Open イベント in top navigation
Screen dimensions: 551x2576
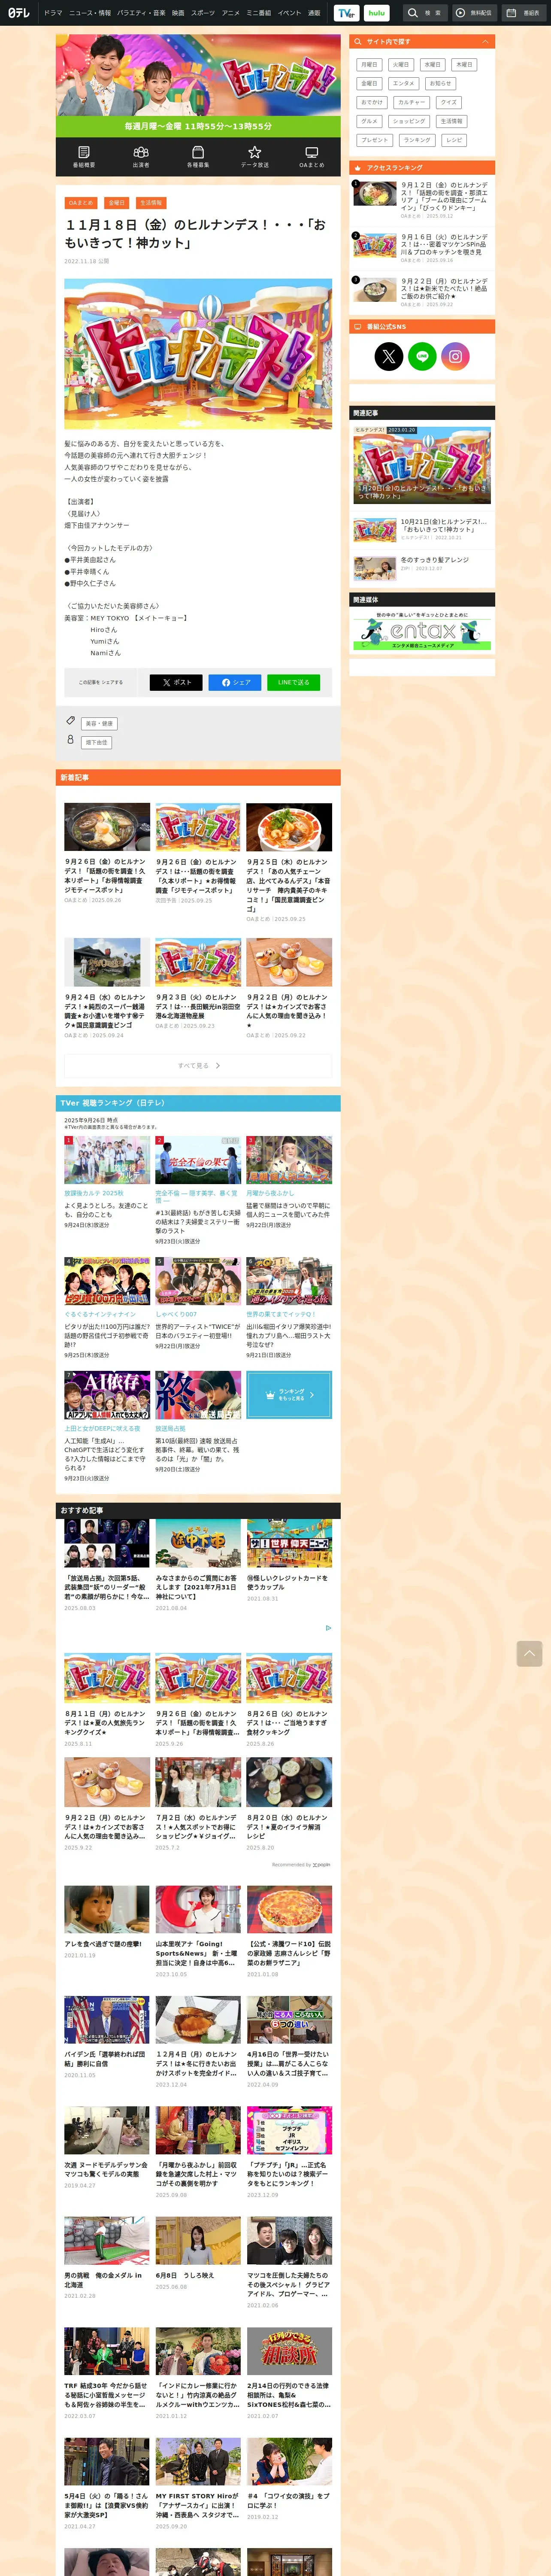pos(289,13)
